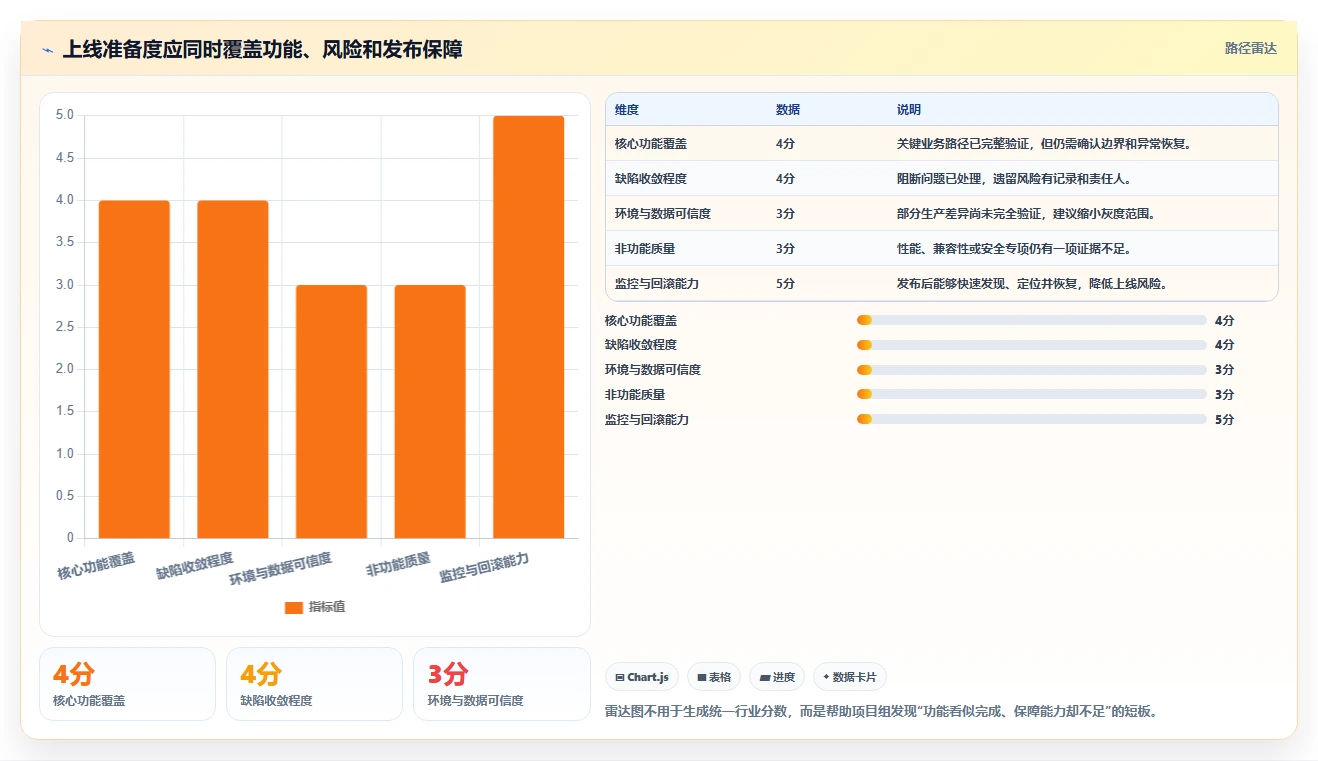The height and width of the screenshot is (761, 1318).
Task: Click the slide title 上线准备度应同时覆盖功能、风险和发布保障
Action: point(263,49)
